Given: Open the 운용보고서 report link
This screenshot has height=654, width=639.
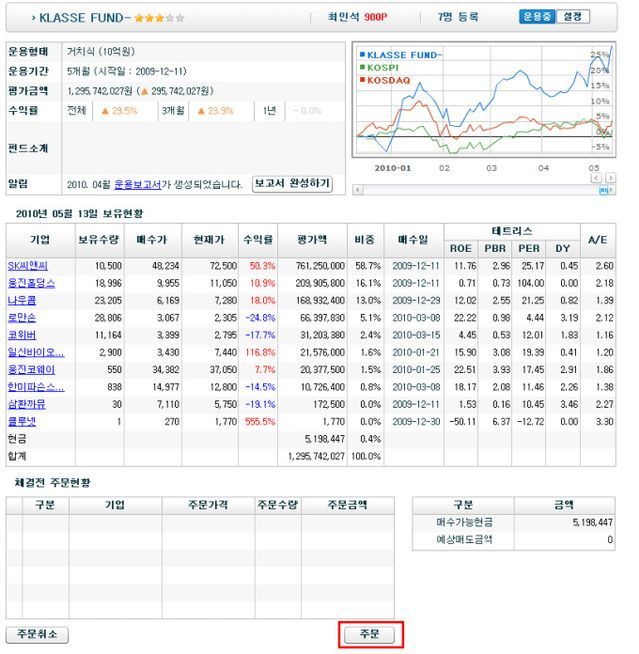Looking at the screenshot, I should pyautogui.click(x=138, y=184).
